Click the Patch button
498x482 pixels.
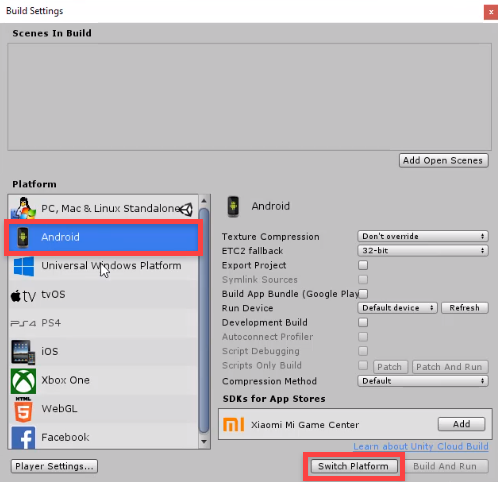(x=390, y=367)
